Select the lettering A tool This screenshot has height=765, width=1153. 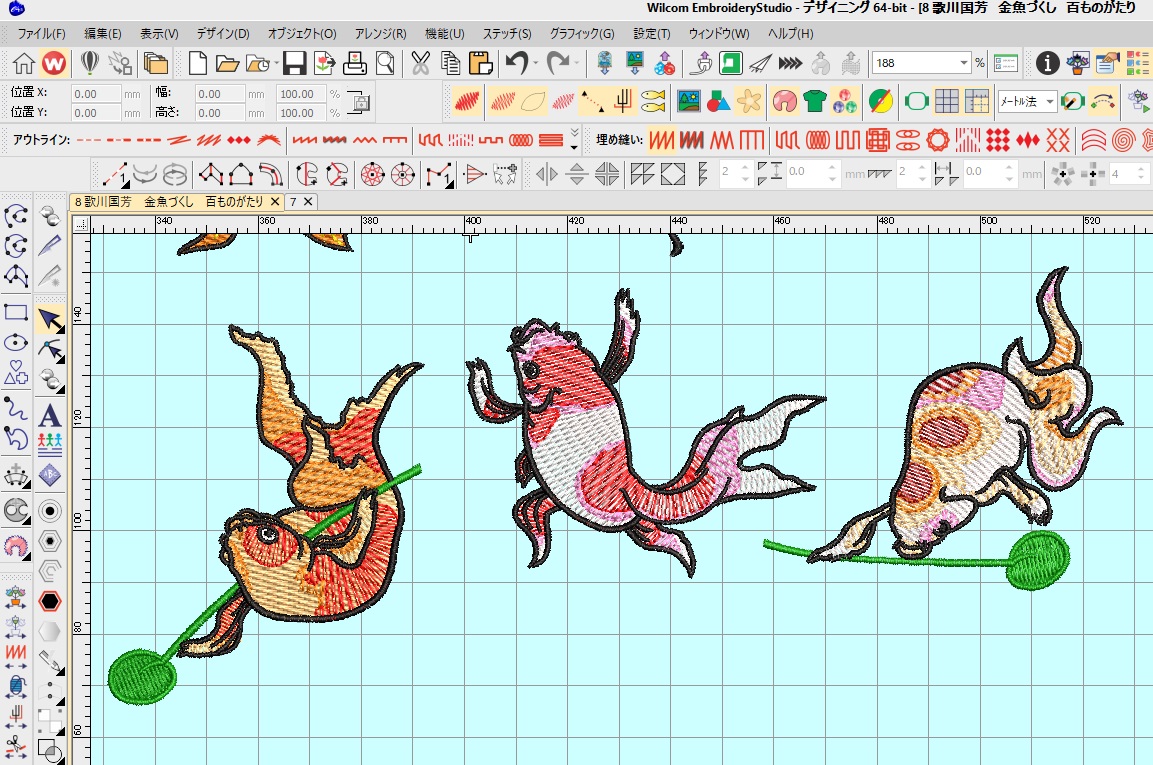click(x=50, y=416)
